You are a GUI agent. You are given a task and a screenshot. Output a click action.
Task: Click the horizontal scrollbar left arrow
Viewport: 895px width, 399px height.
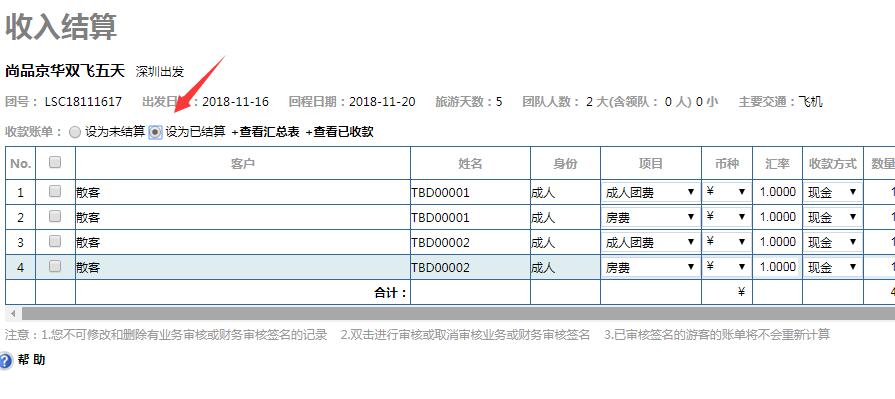[x=13, y=313]
